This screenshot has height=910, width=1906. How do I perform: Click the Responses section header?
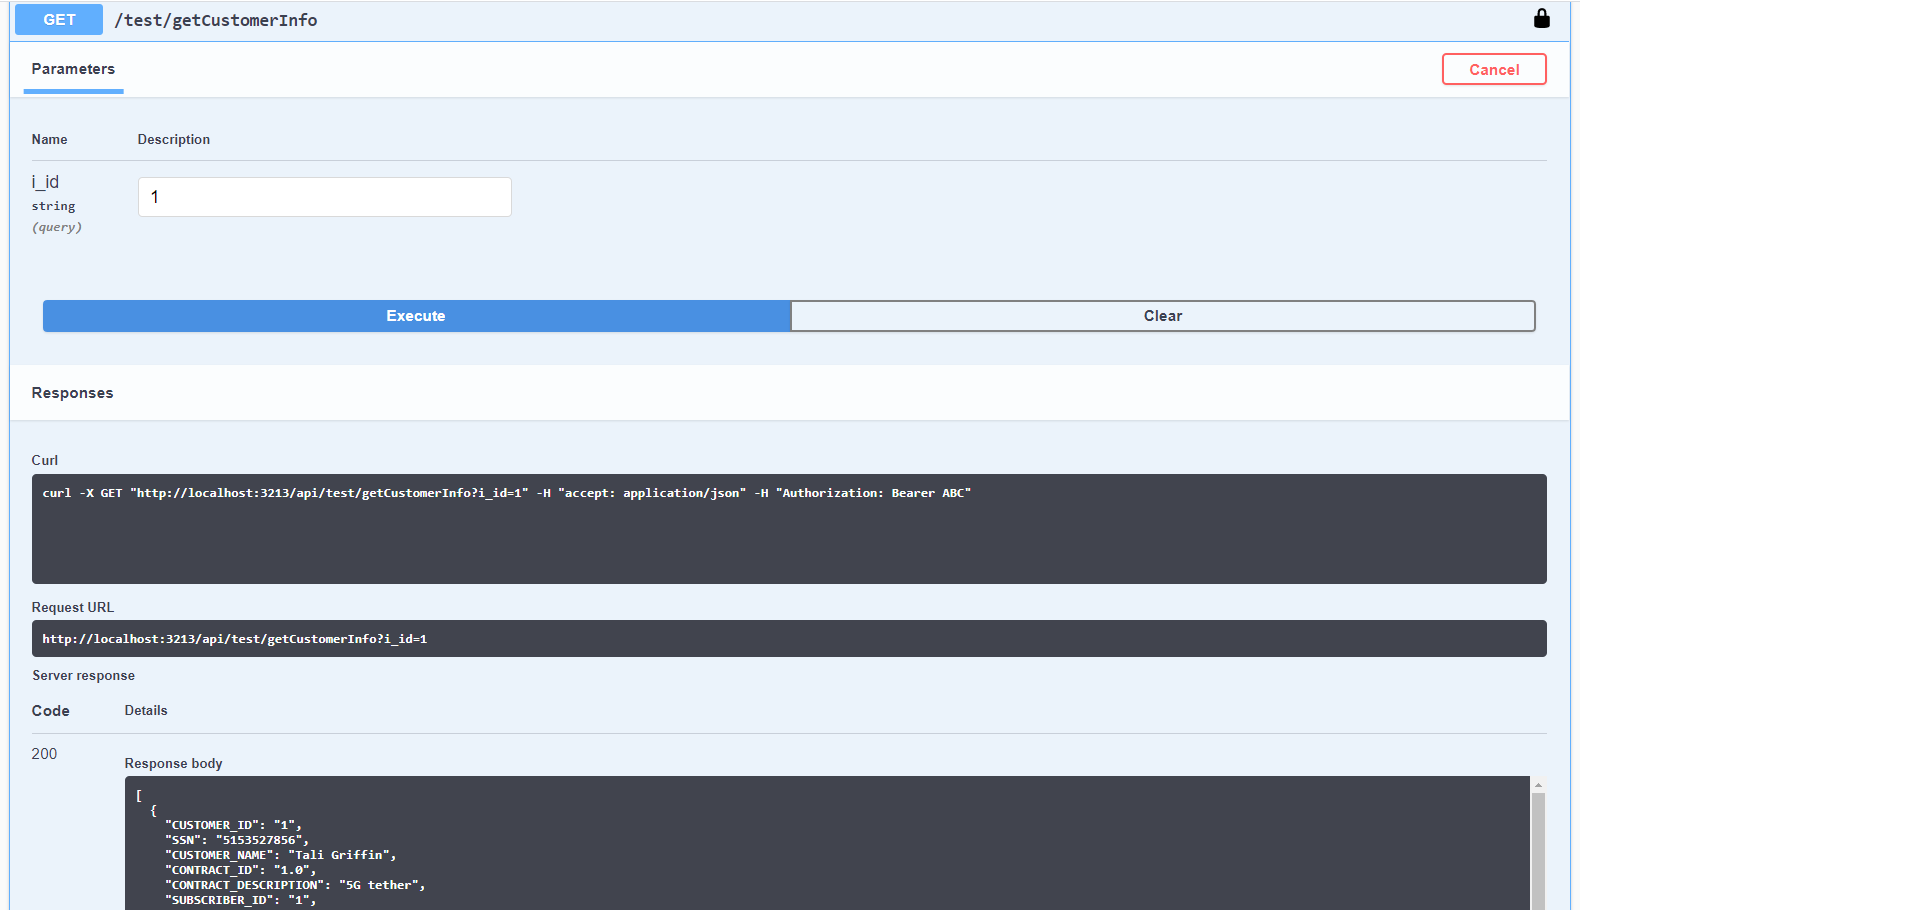pyautogui.click(x=72, y=393)
